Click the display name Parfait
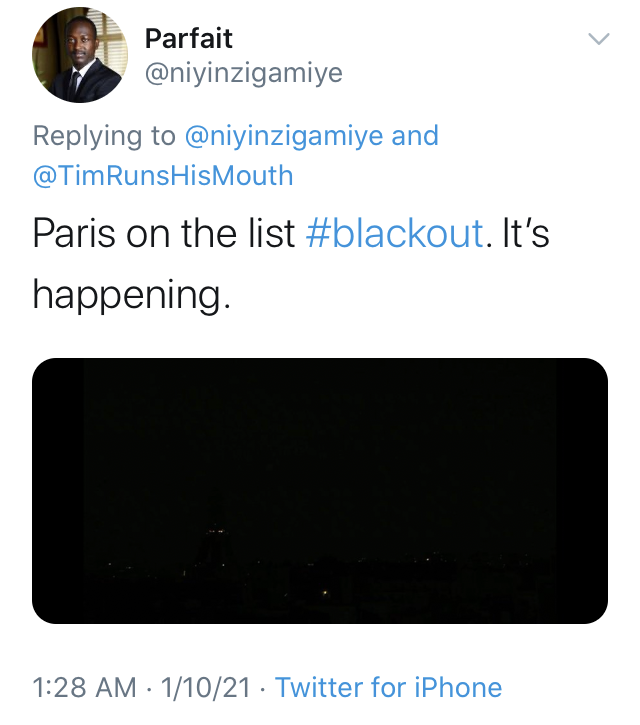Viewport: 640px width, 725px height. click(188, 38)
